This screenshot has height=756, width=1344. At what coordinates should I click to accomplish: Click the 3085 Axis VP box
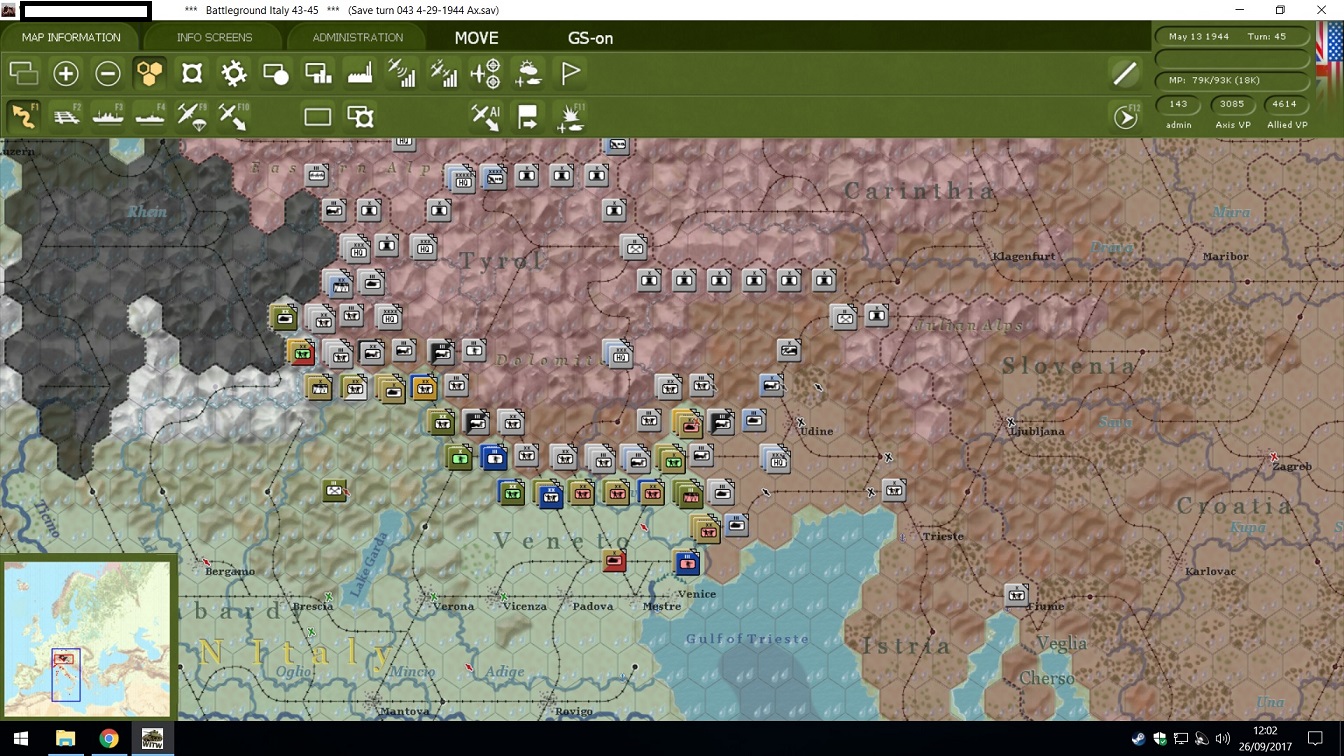(1232, 104)
